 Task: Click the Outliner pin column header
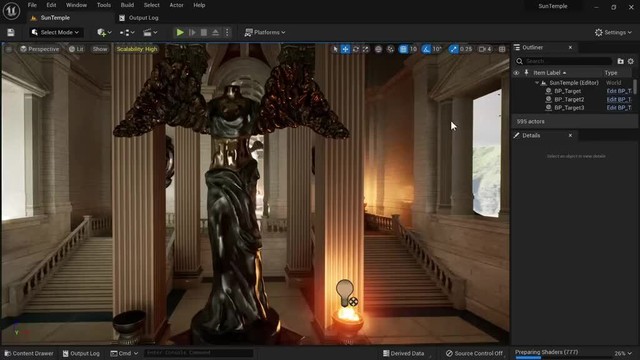point(526,73)
